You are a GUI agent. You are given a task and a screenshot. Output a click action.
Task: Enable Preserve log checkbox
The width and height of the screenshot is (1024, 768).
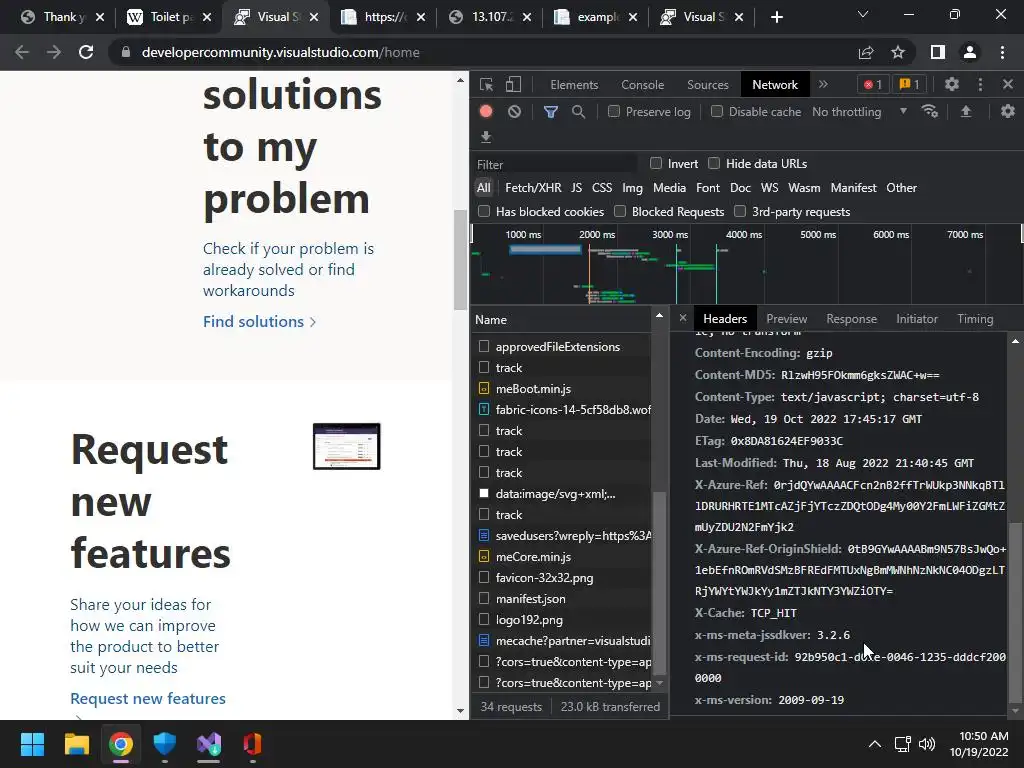pos(614,111)
